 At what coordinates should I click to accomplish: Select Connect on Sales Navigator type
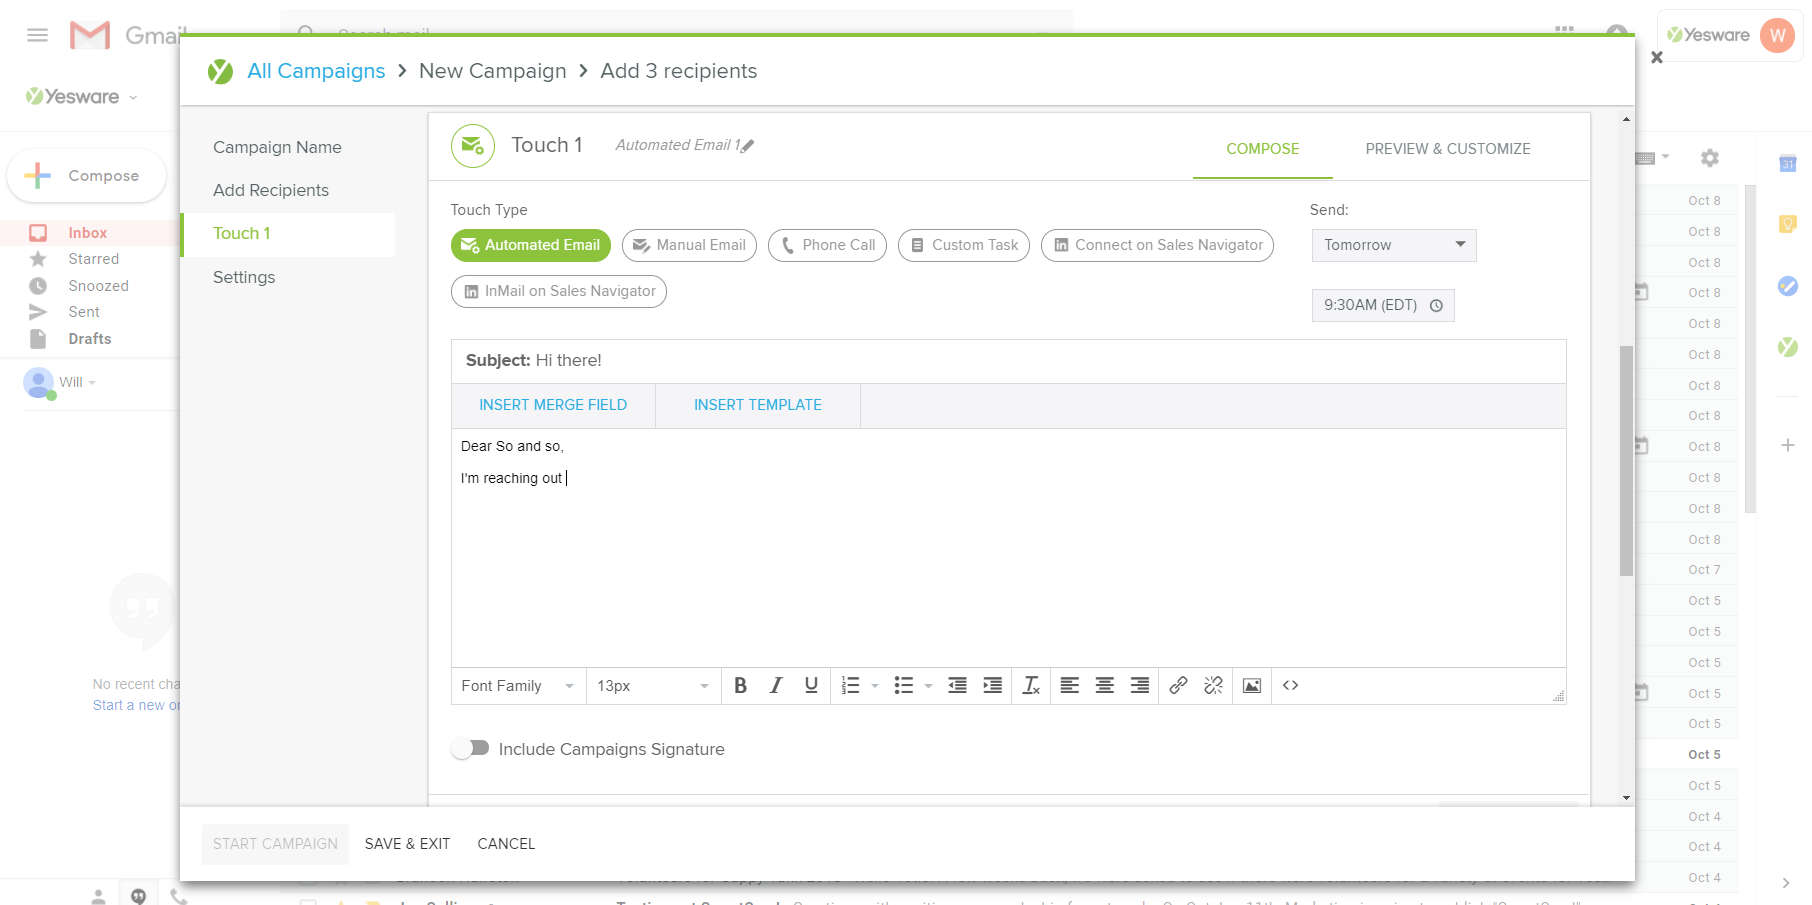[1157, 245]
